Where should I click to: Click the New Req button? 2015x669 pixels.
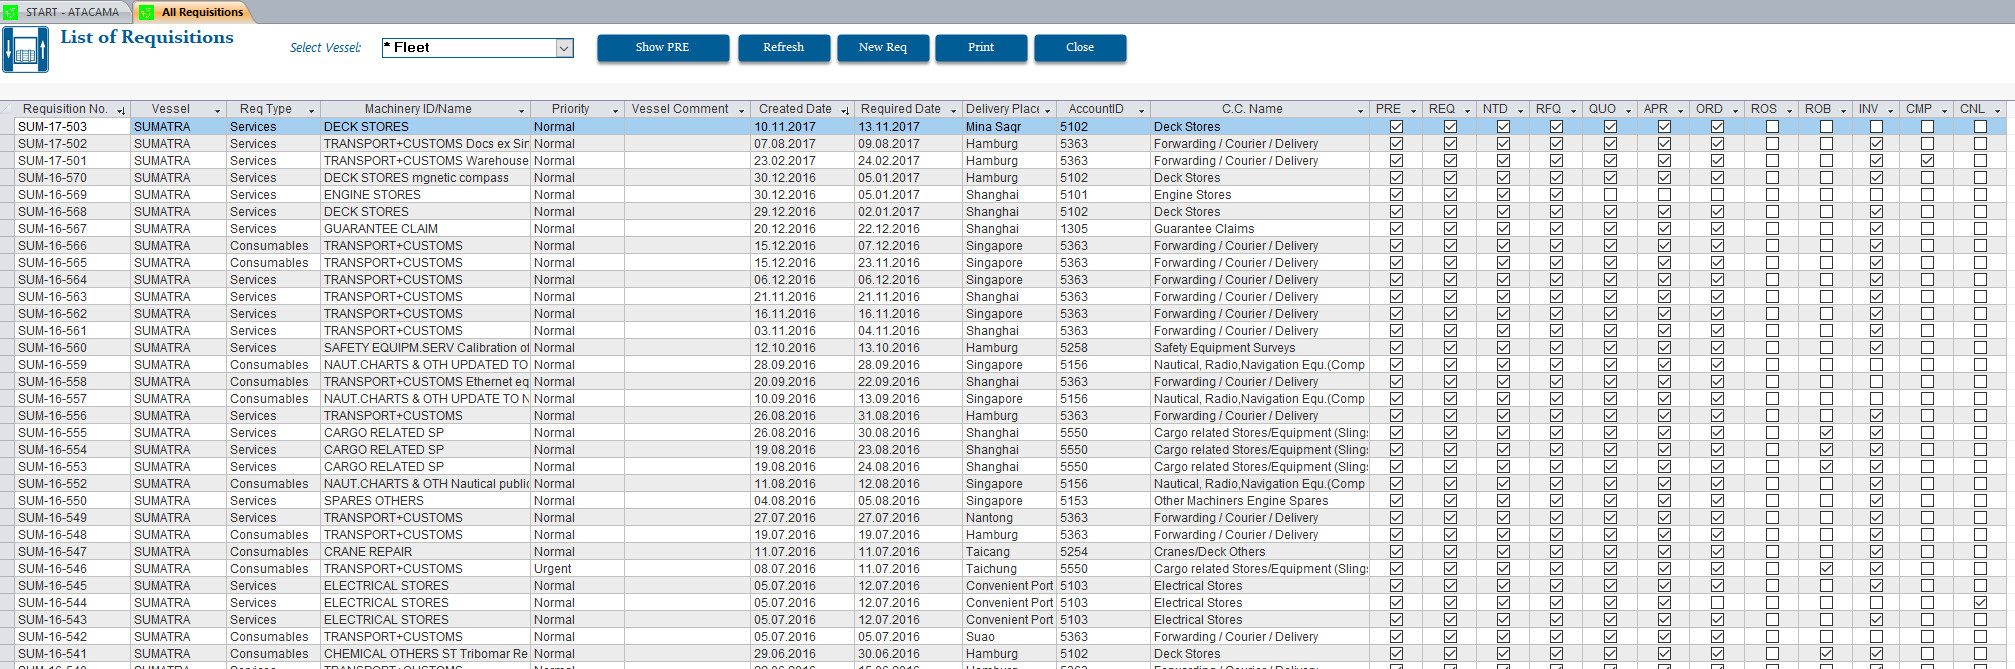(x=883, y=48)
